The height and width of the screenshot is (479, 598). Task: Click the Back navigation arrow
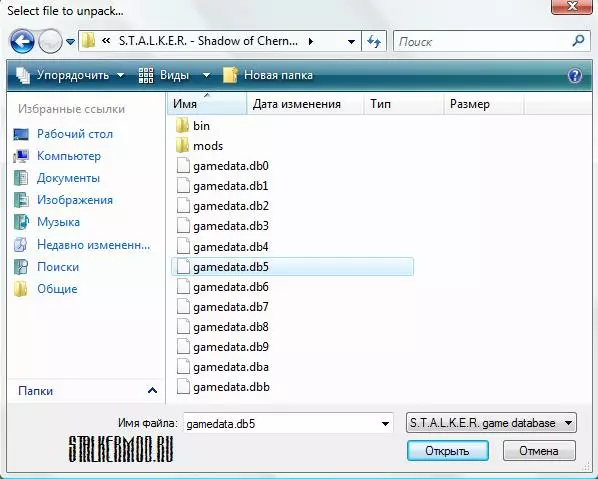pos(22,41)
